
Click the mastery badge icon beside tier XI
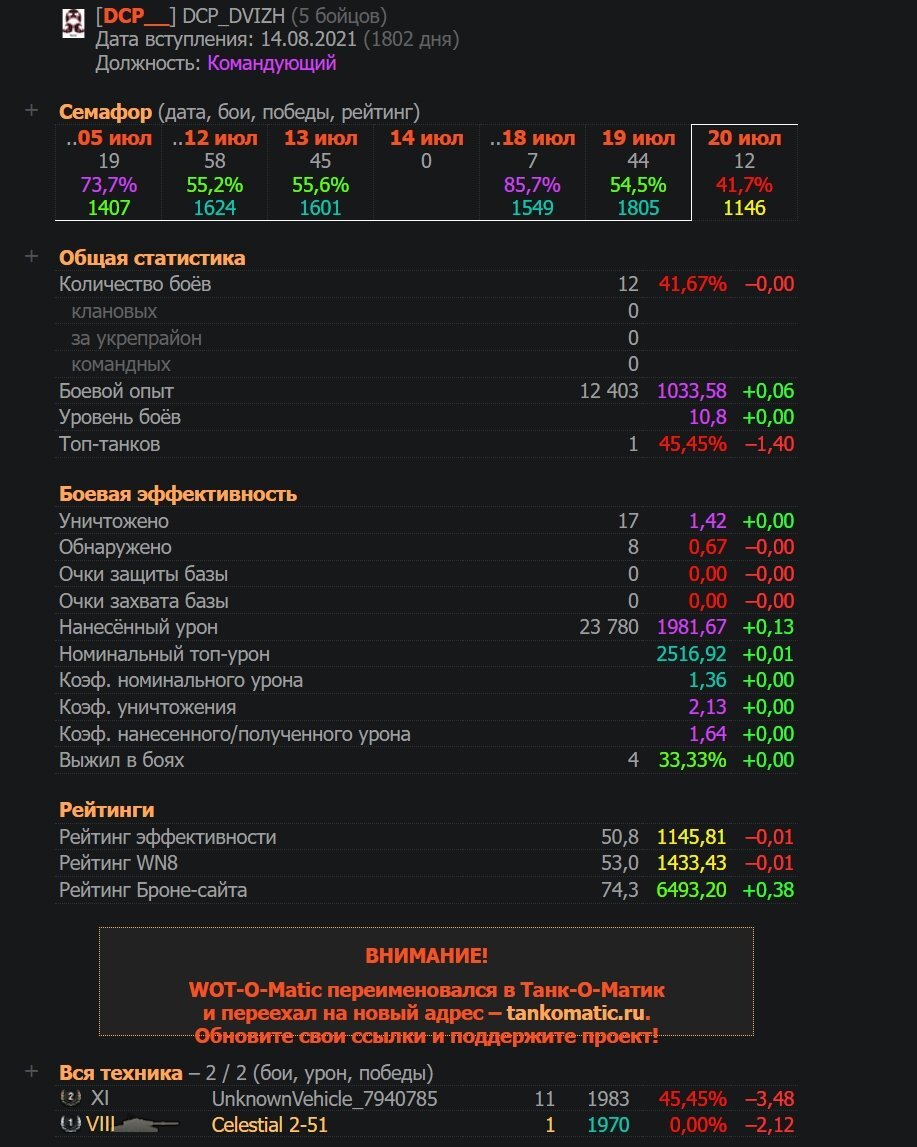(x=70, y=1097)
